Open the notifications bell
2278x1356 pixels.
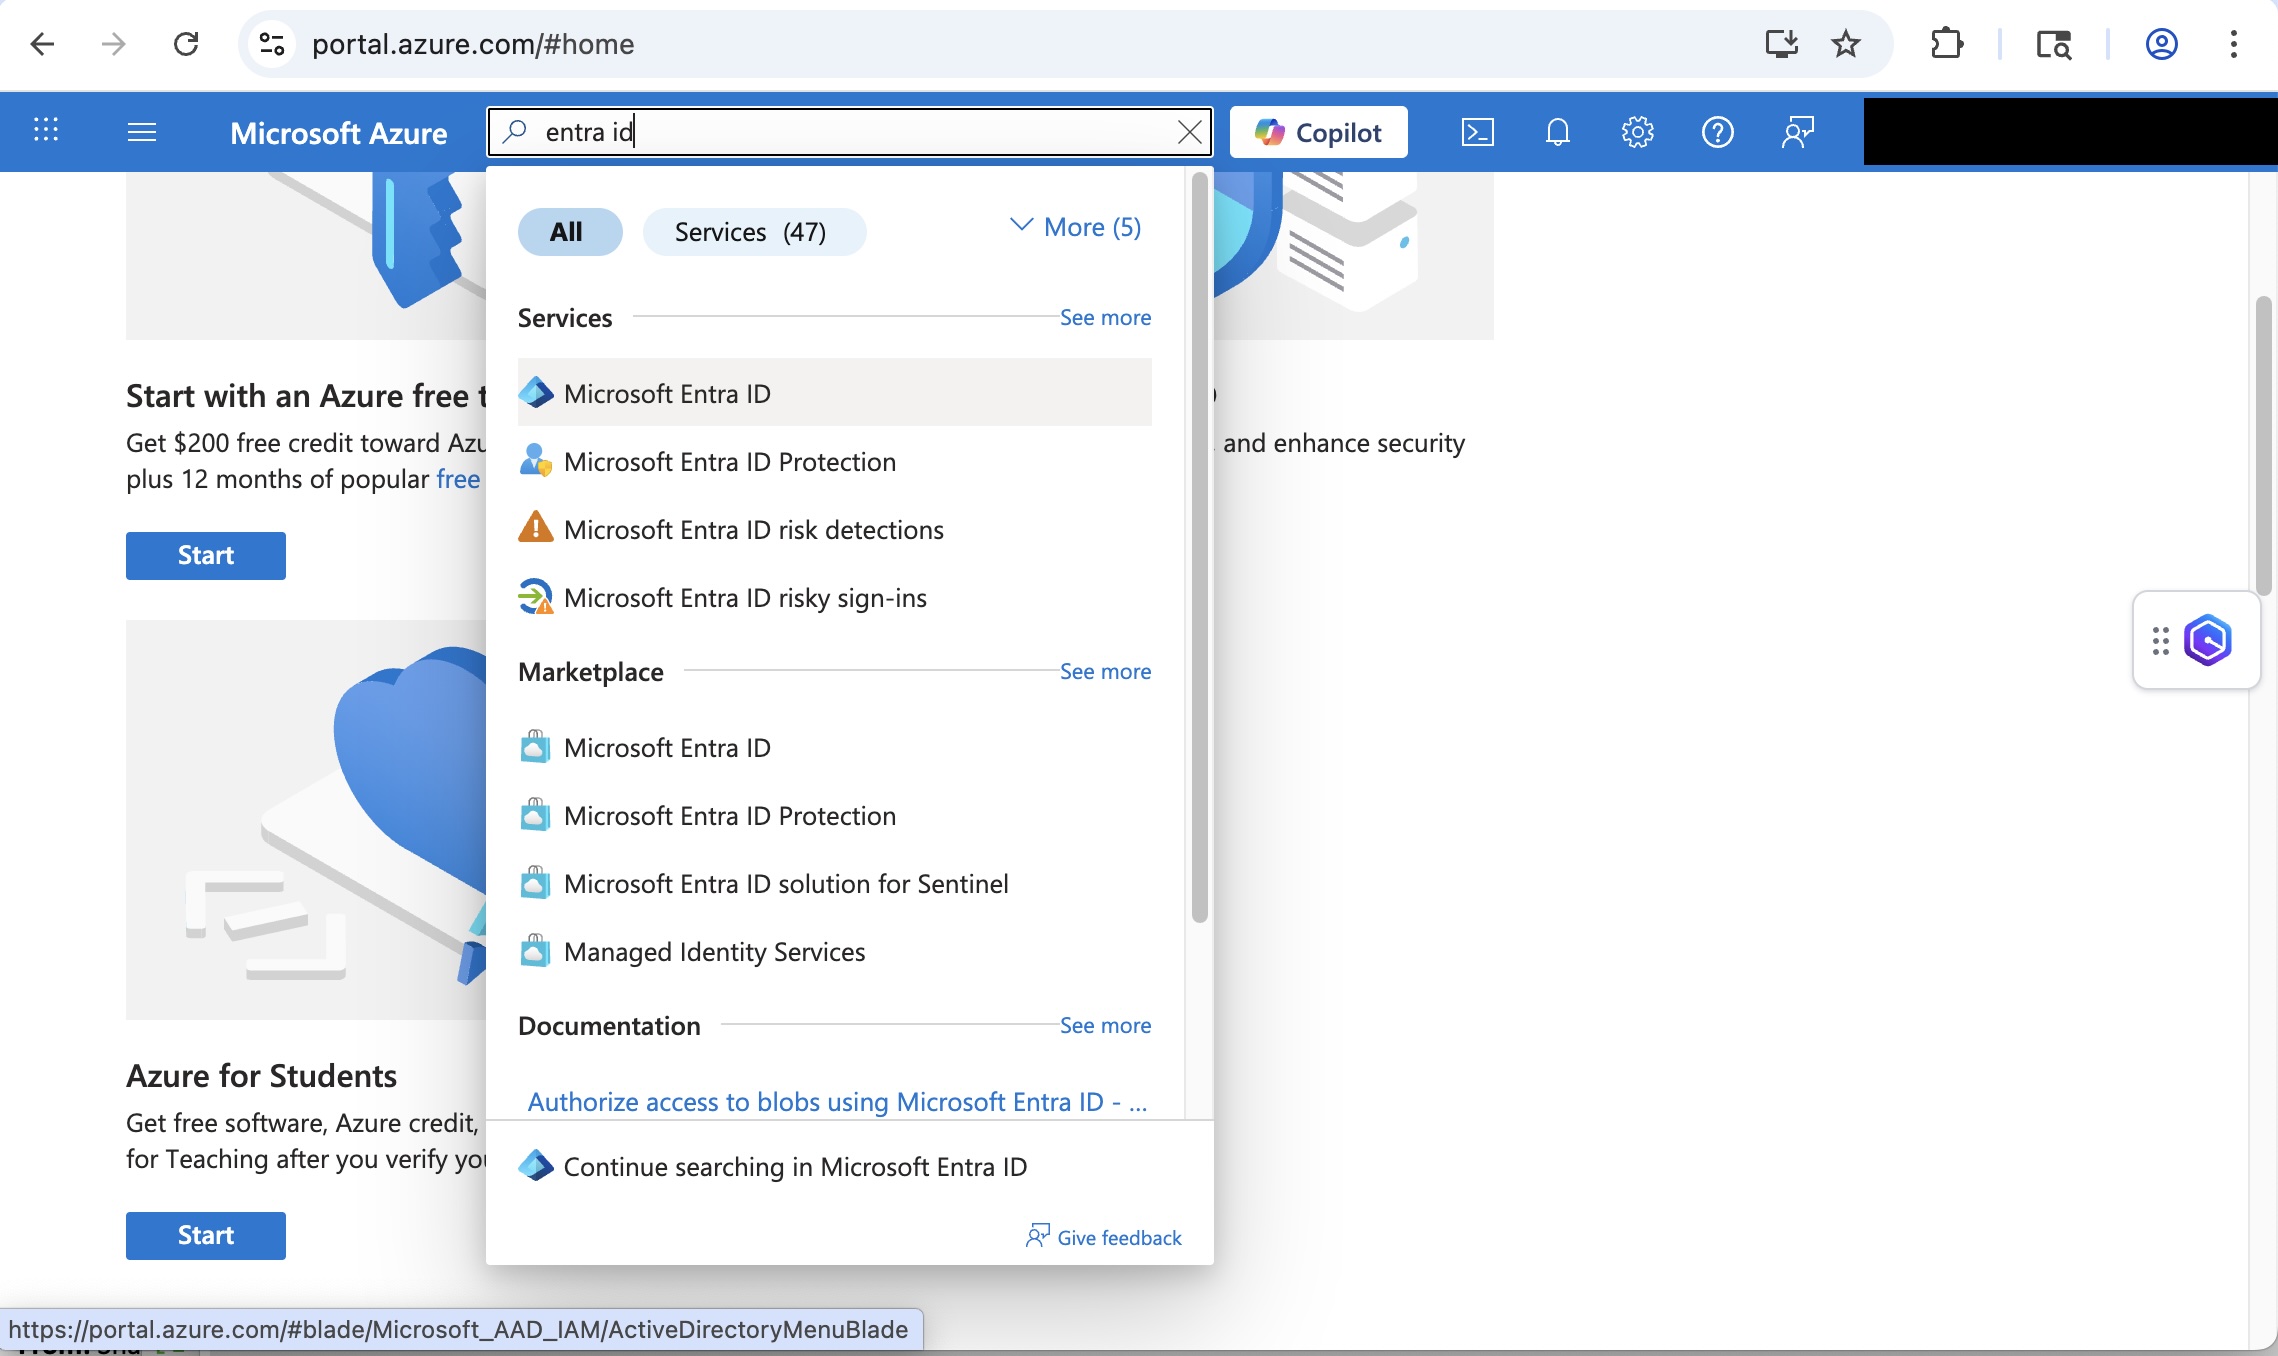[1557, 132]
